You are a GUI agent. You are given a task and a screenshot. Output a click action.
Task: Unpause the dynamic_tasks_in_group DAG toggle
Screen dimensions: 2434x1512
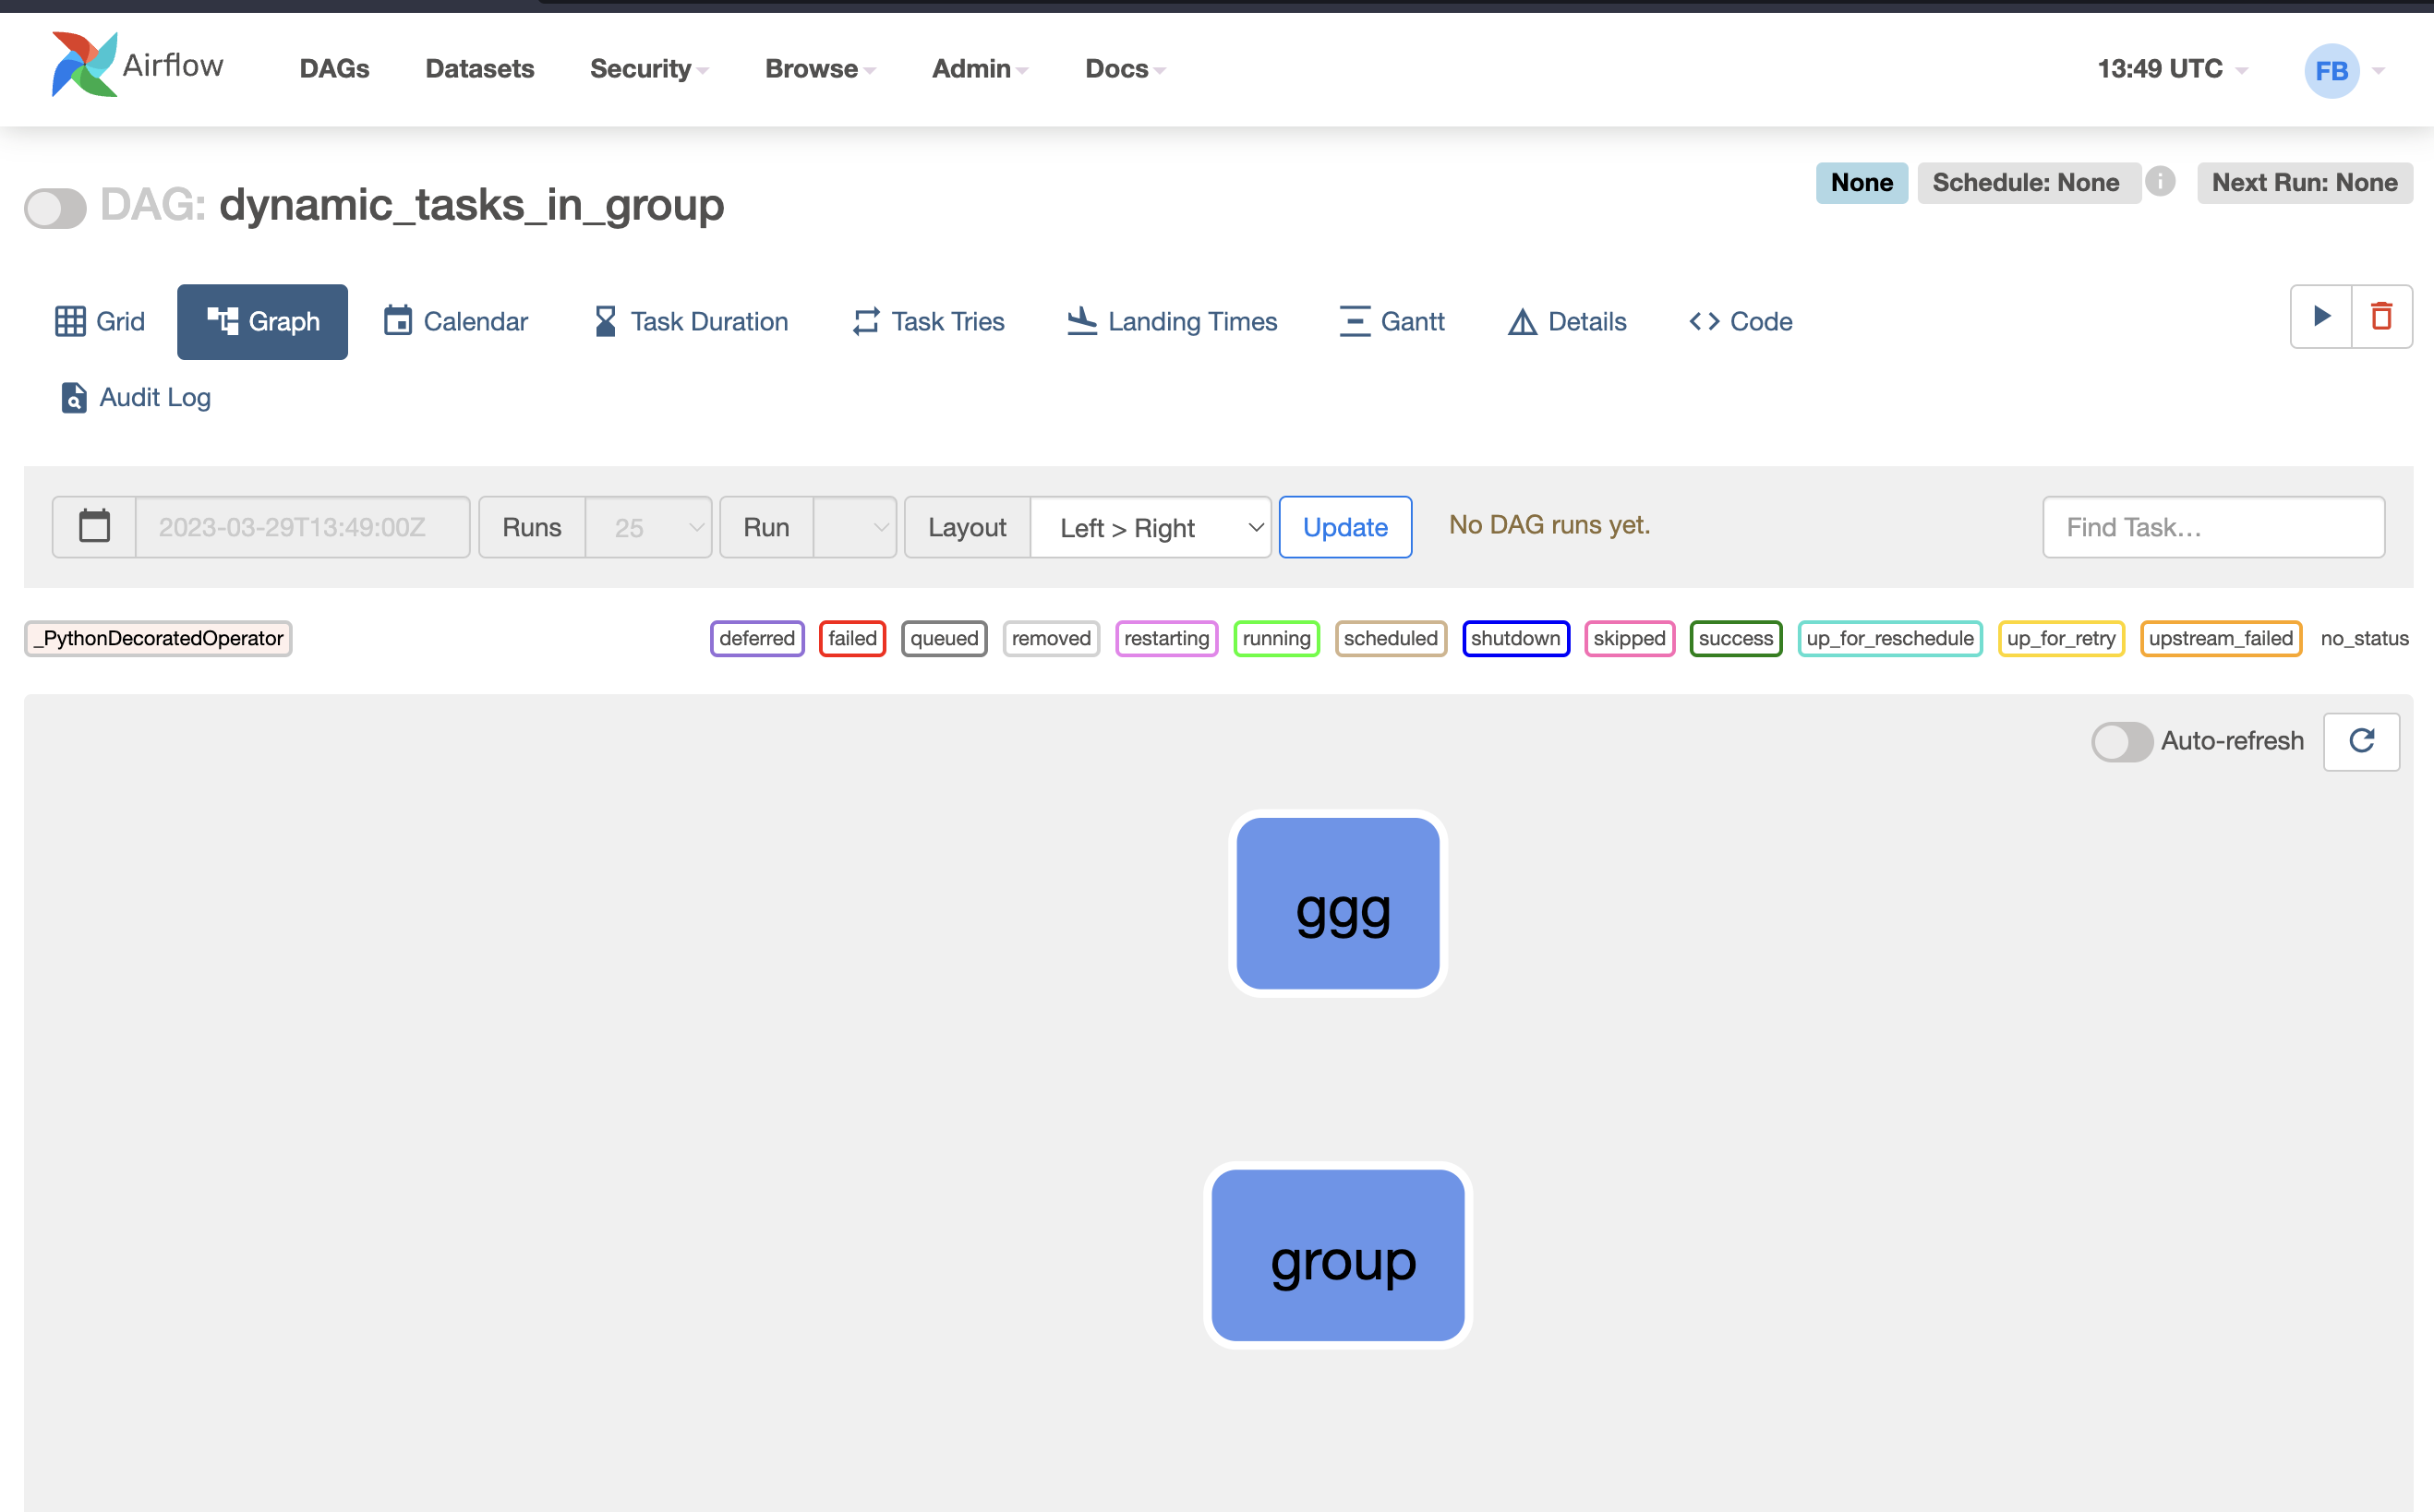(55, 208)
